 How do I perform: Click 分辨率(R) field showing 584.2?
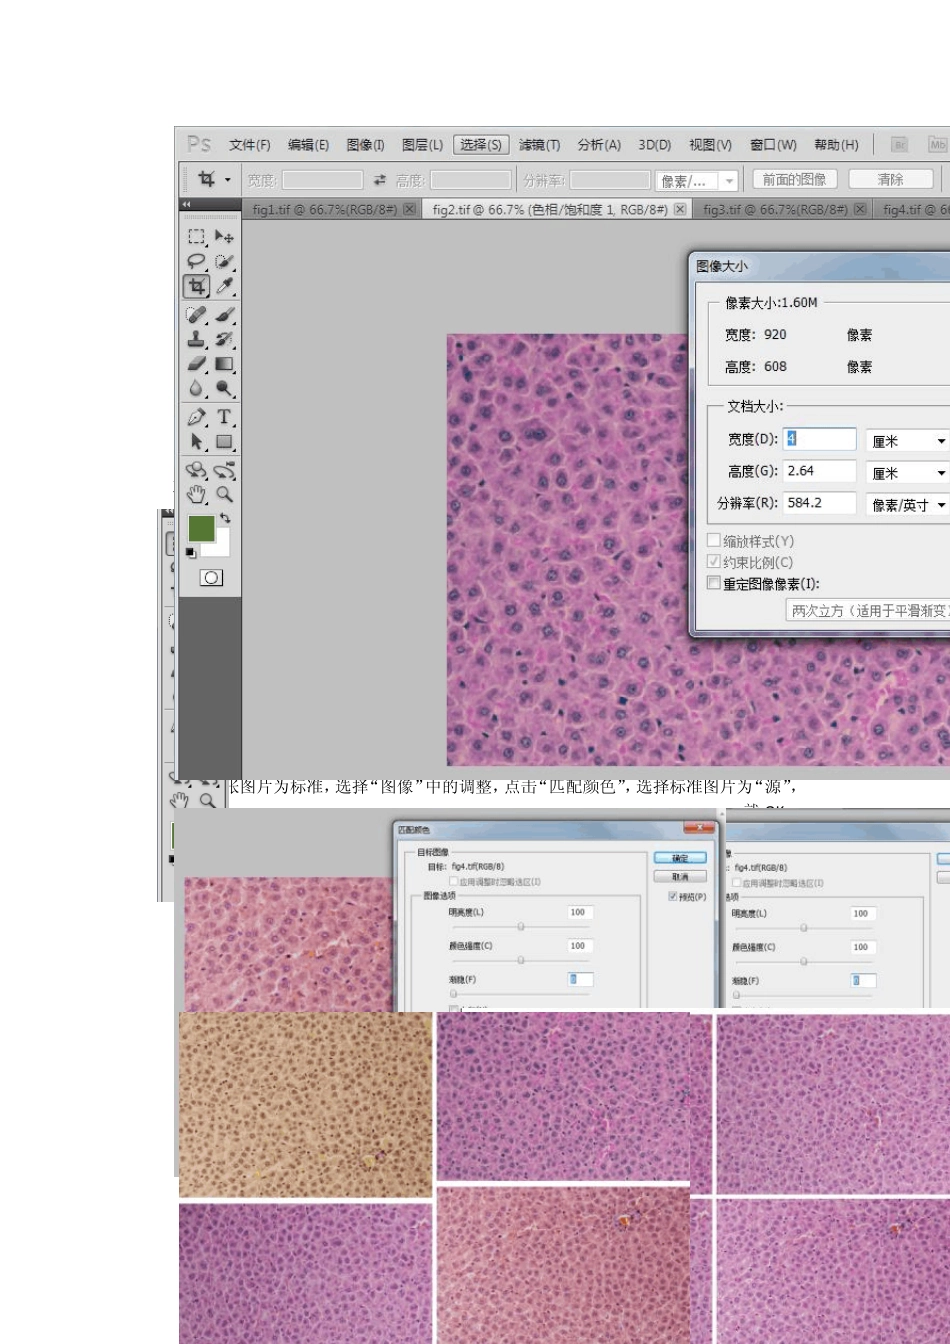tap(820, 503)
